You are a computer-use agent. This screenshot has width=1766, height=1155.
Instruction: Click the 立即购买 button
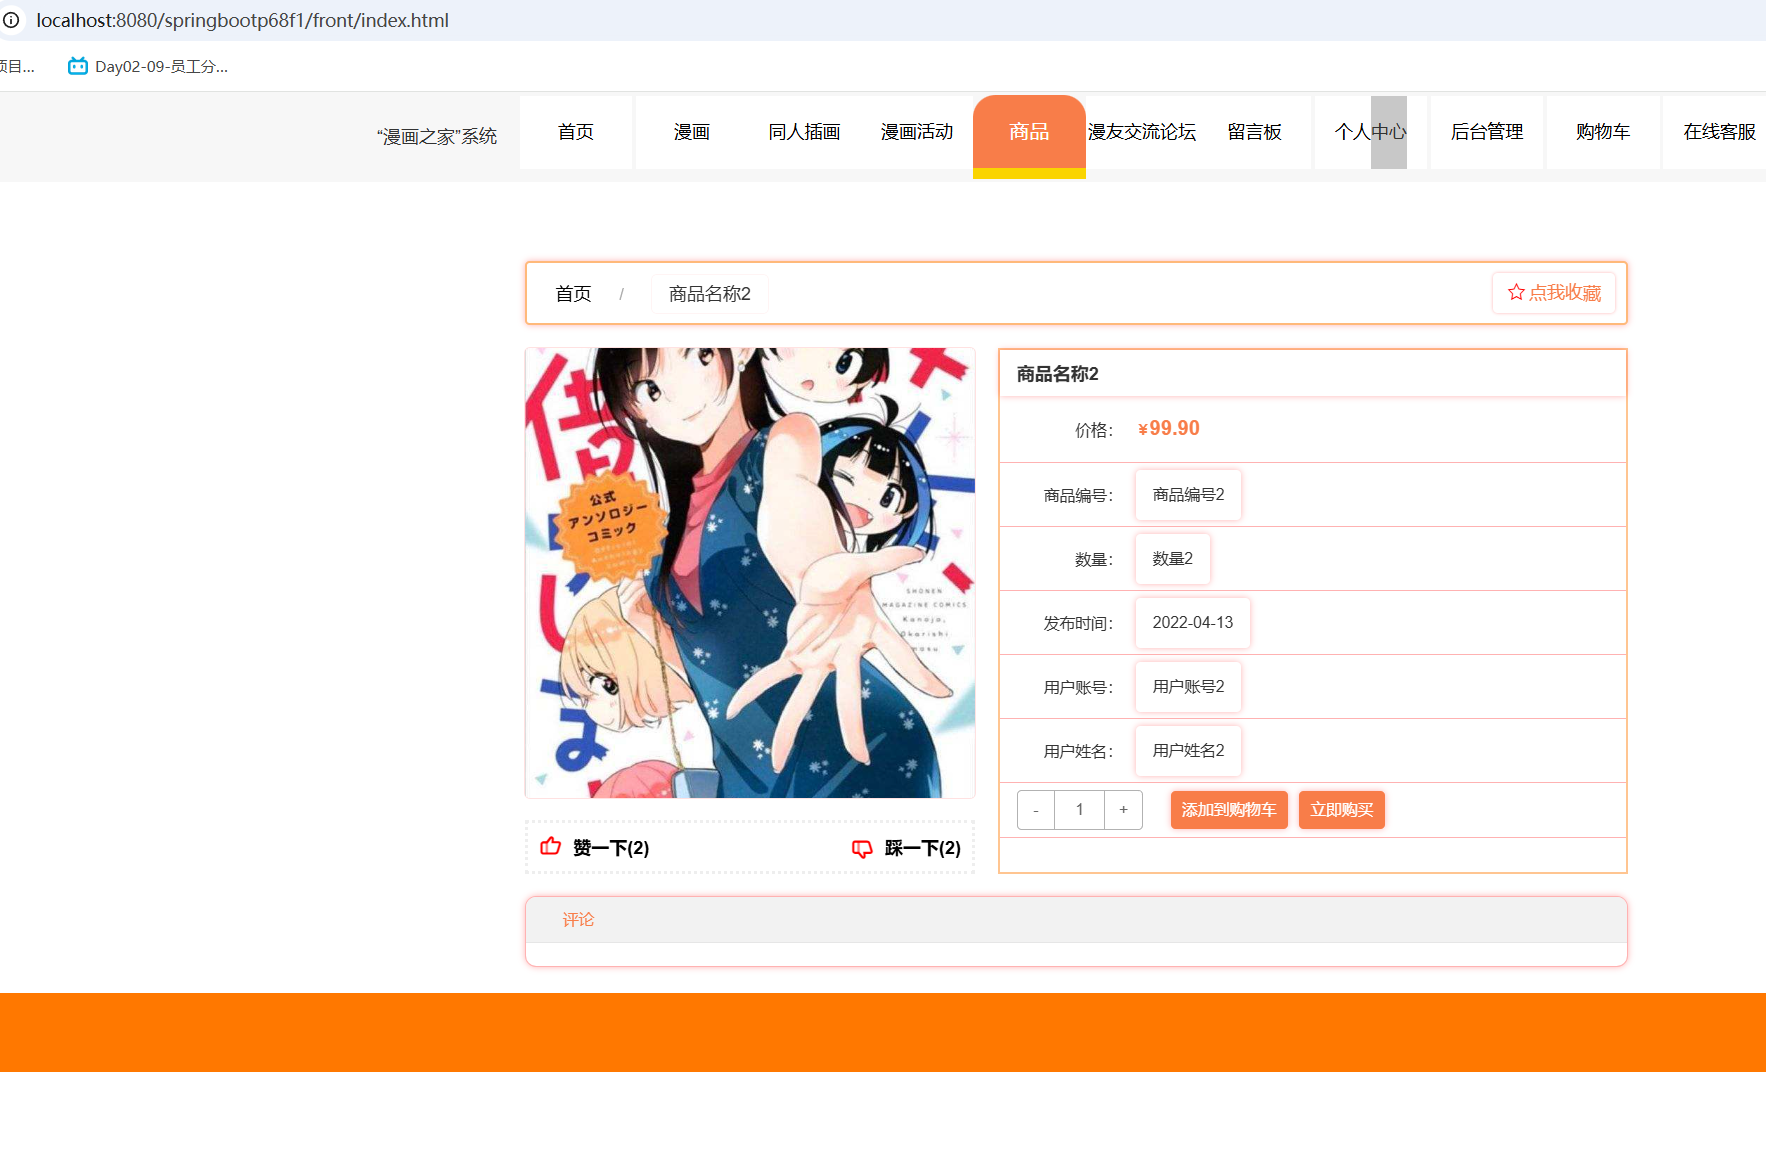click(x=1342, y=810)
